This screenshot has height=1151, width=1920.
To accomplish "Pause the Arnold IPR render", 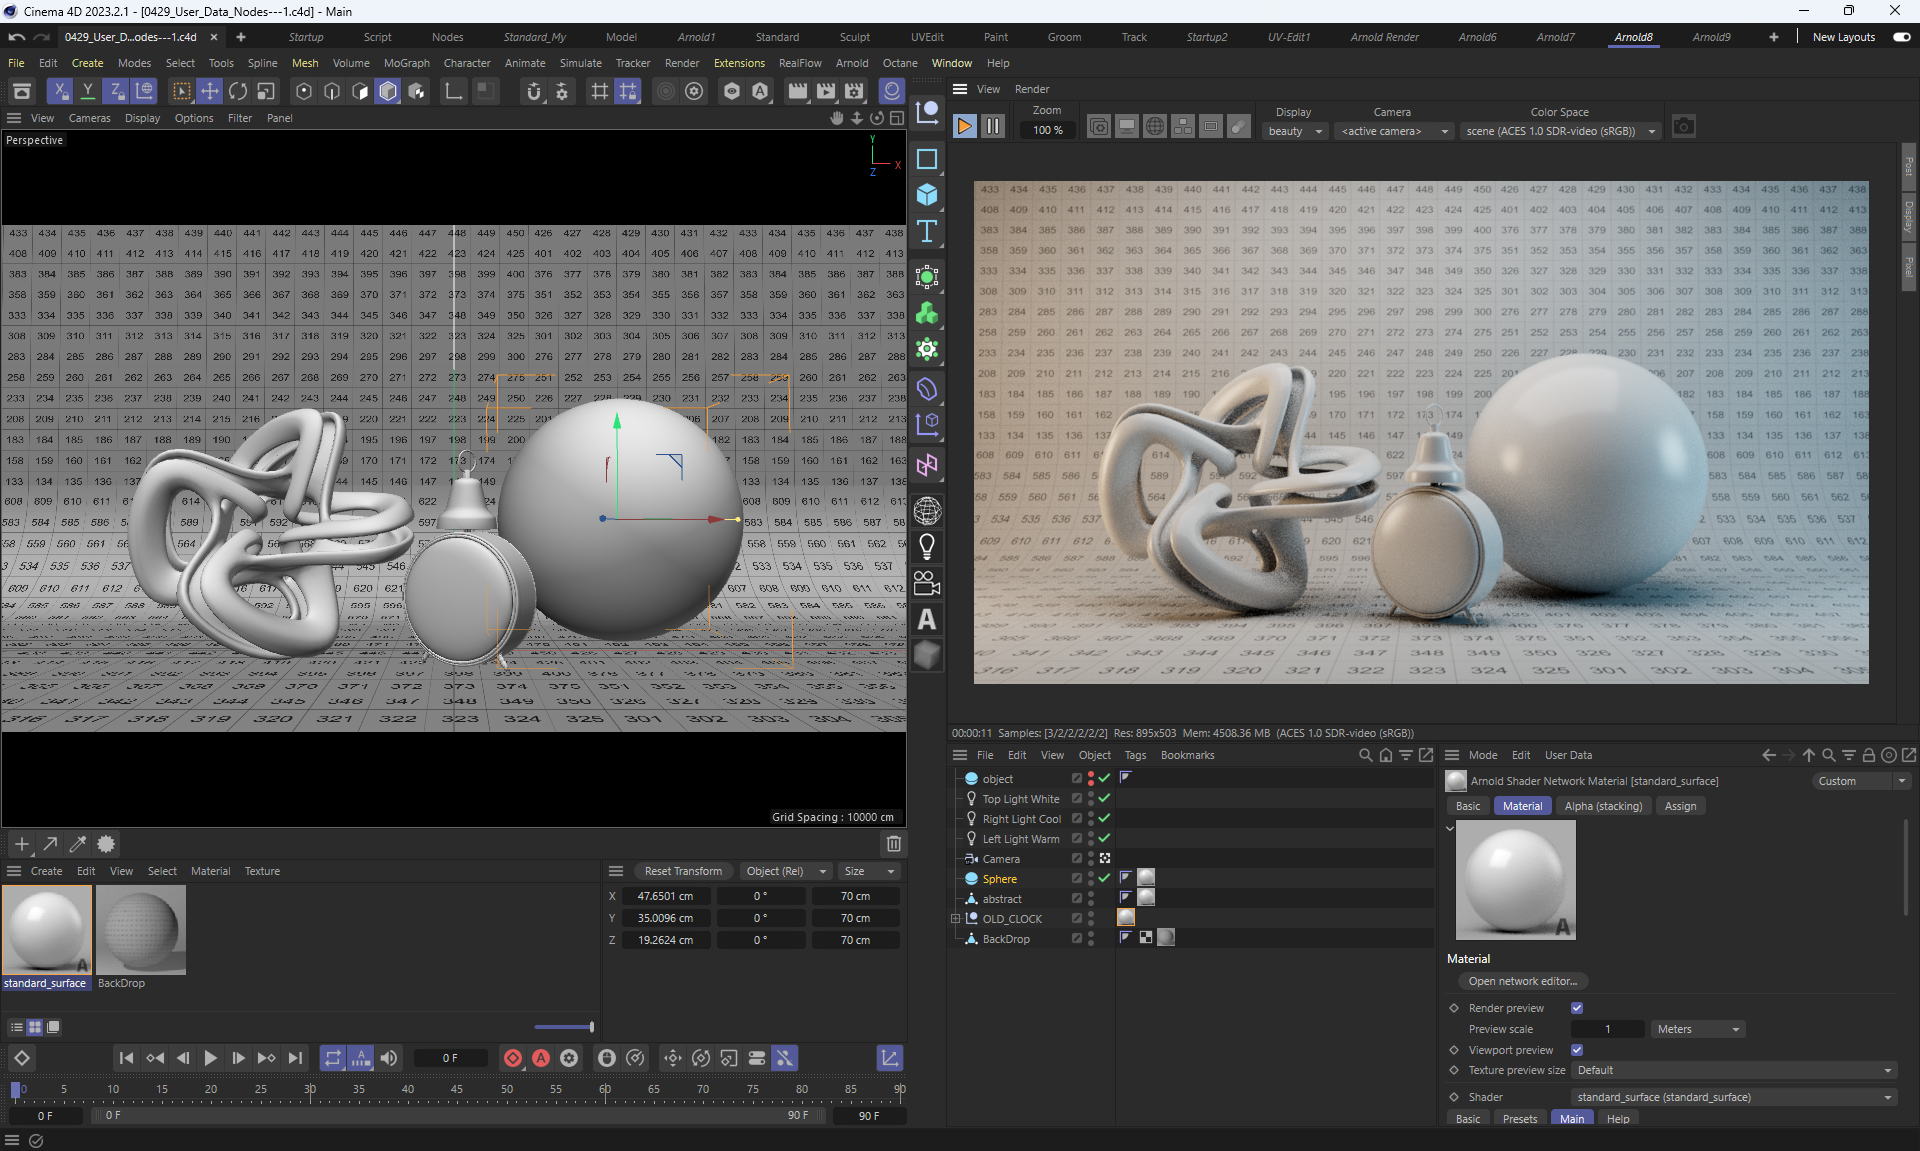I will point(992,127).
